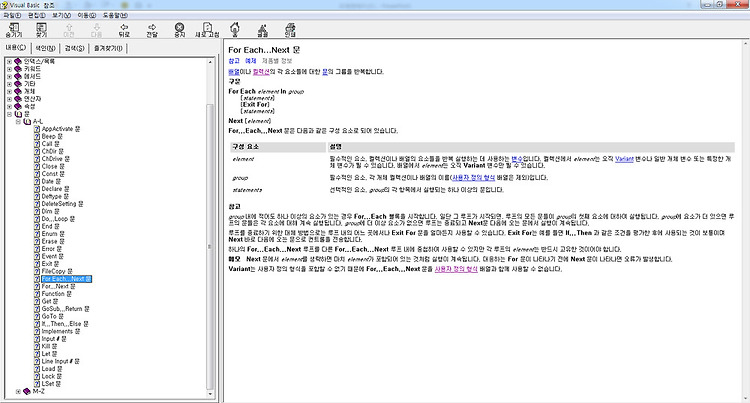Click the topic icon of AppActivate 문
Screen dimensions: 750x403
click(37, 129)
